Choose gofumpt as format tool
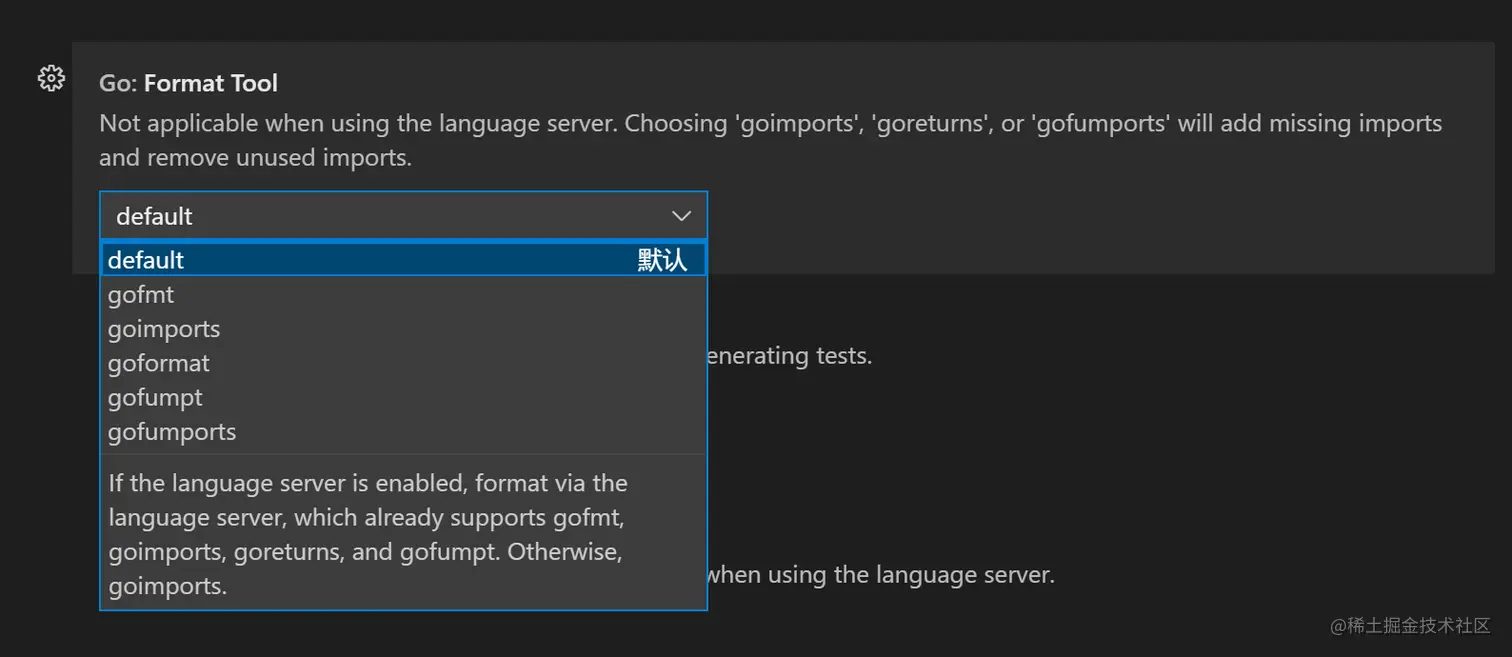This screenshot has height=657, width=1512. (155, 397)
